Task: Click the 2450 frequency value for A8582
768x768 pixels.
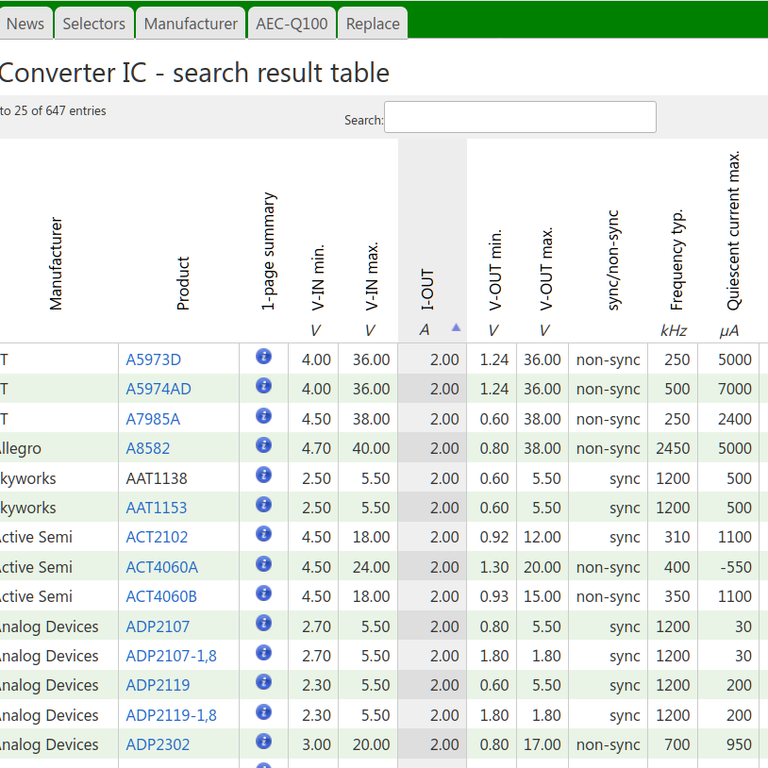Action: pos(672,449)
